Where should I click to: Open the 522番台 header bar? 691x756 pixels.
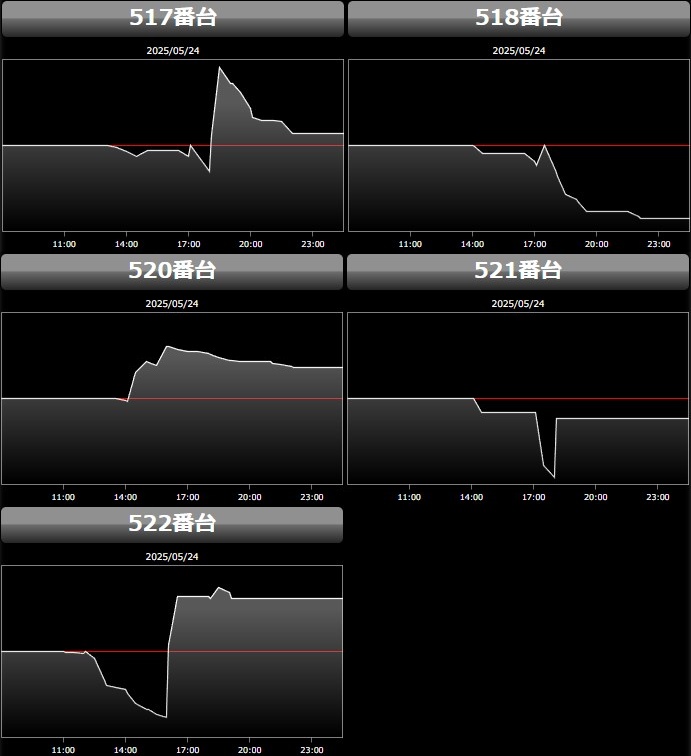point(172,524)
